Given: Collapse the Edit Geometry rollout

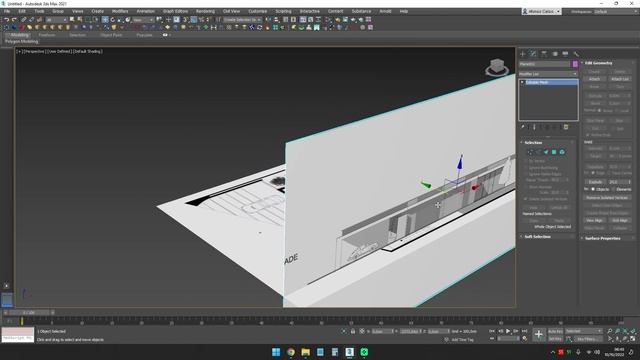Looking at the screenshot, I should (598, 63).
